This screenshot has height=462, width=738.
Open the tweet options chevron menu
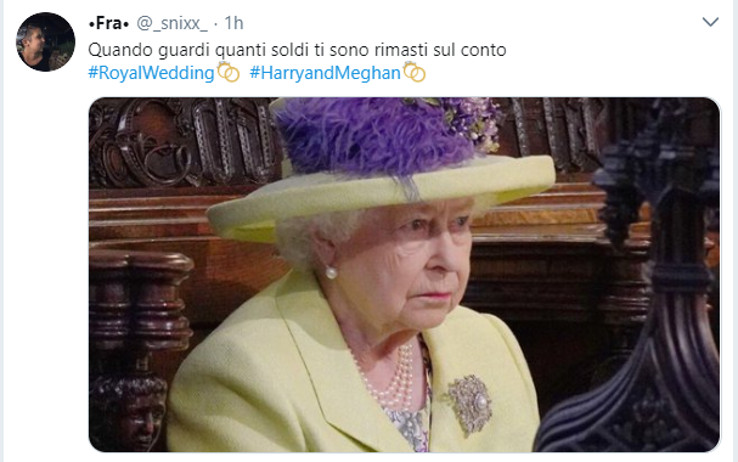[x=710, y=22]
